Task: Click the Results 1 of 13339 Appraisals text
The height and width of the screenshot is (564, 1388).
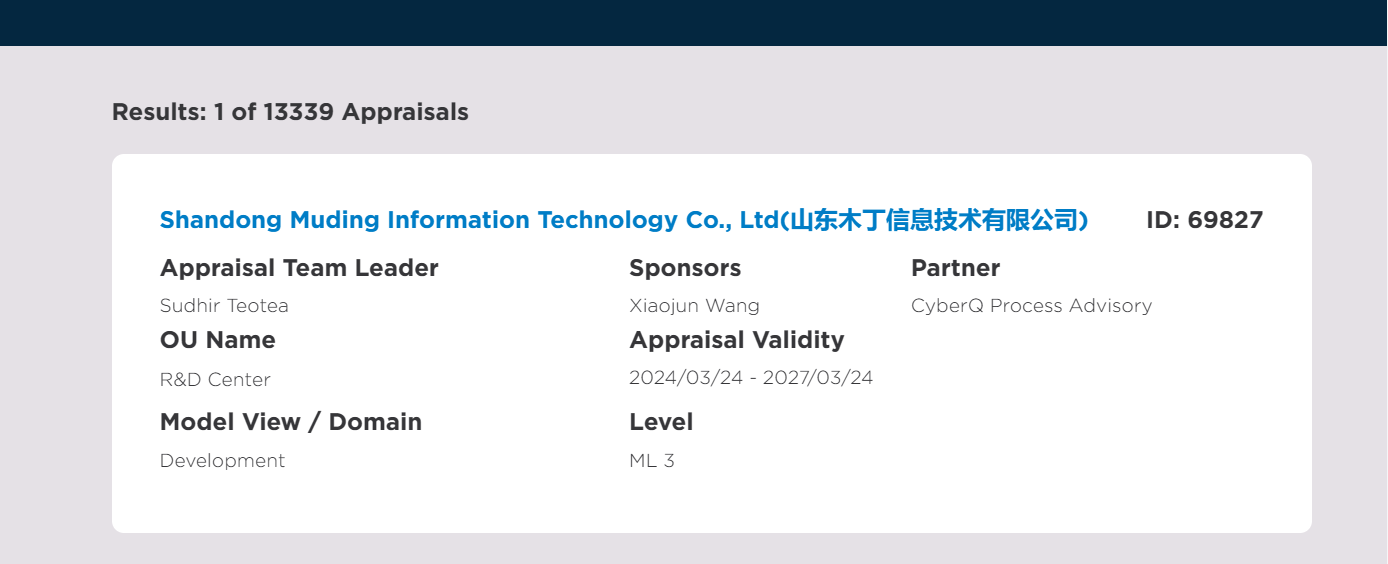Action: pos(290,112)
